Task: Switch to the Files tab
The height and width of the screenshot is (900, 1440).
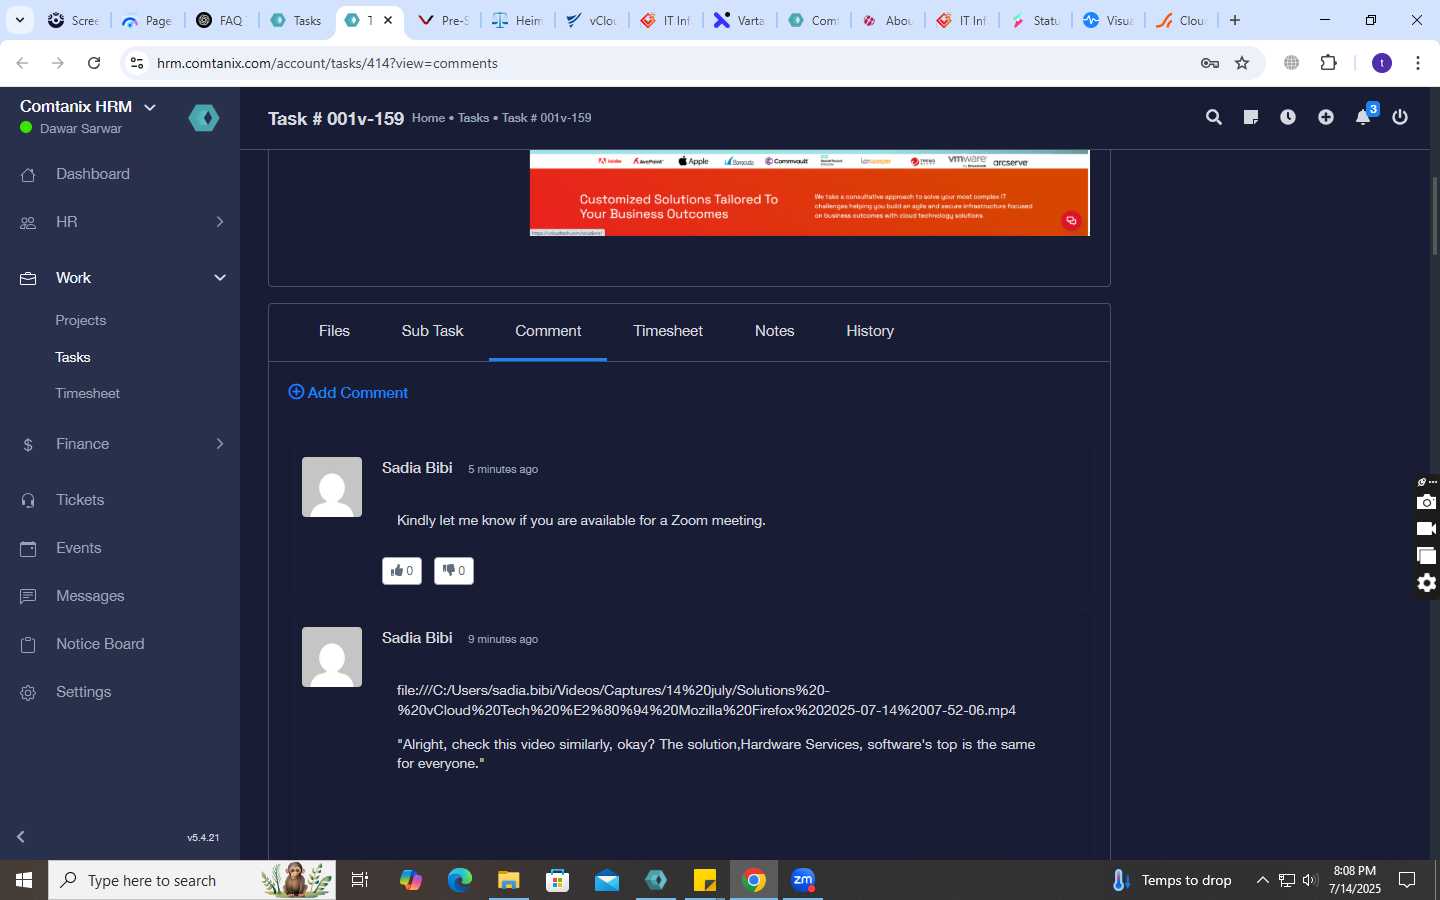Action: (x=334, y=331)
